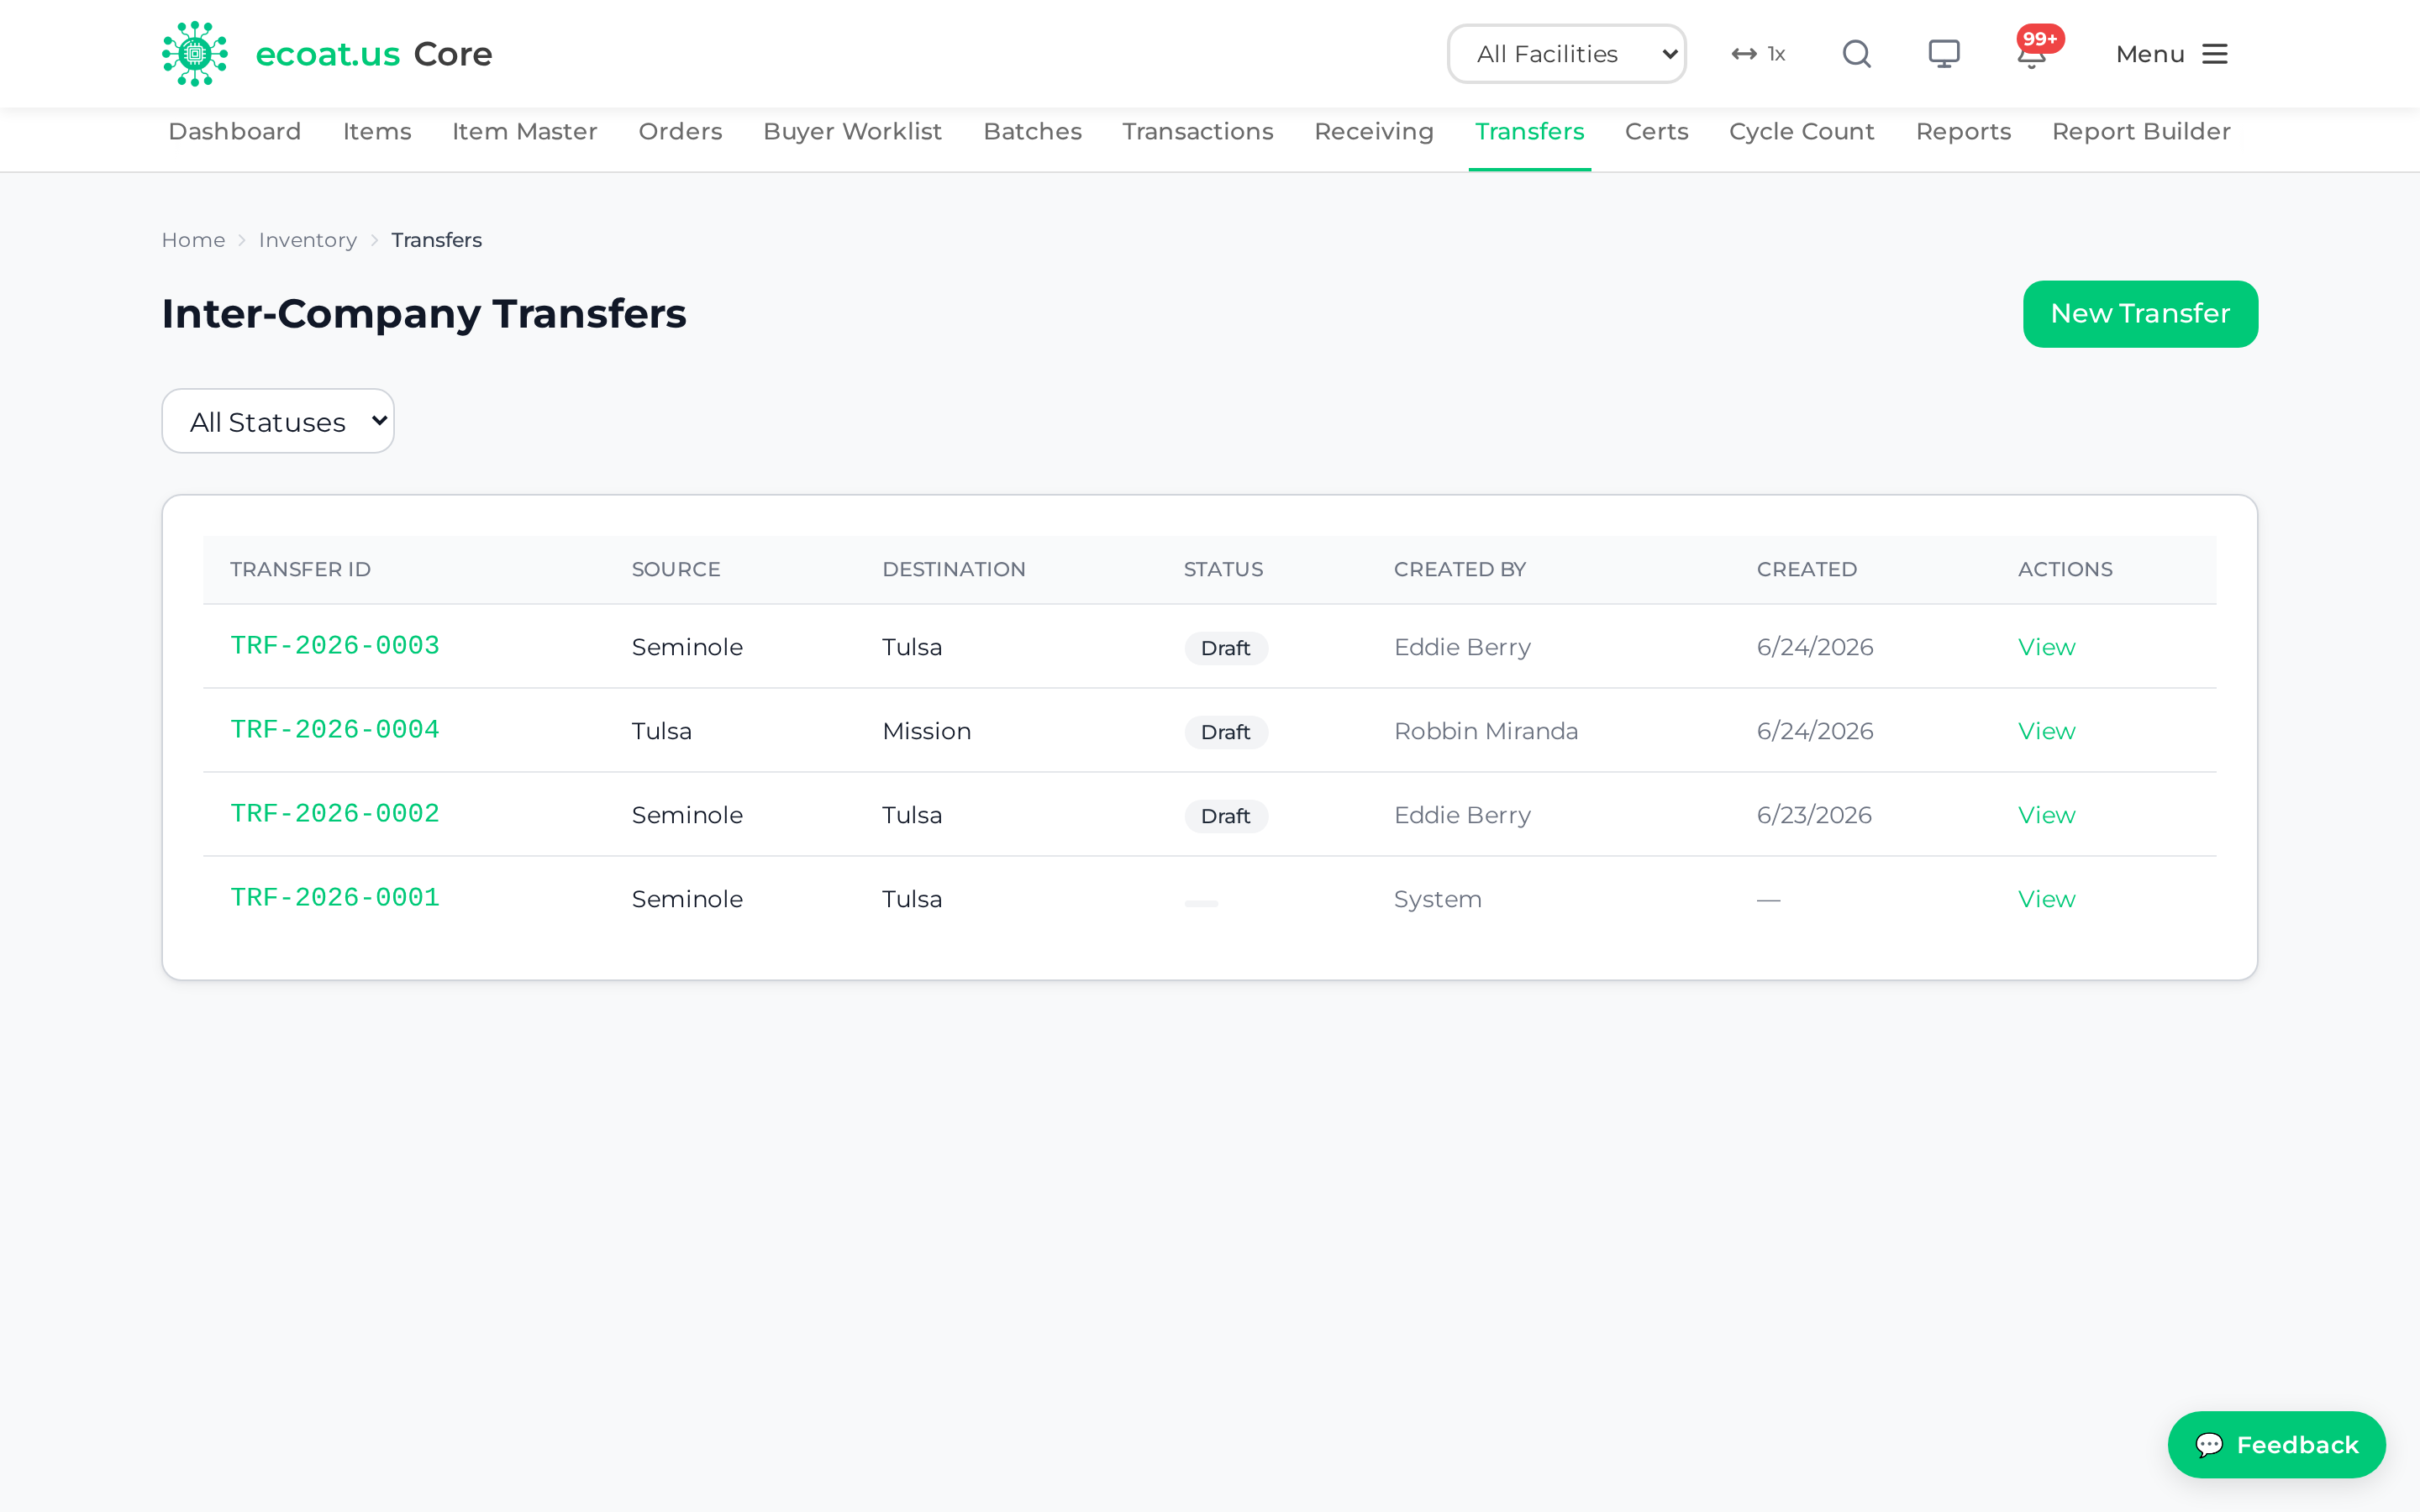Open transfer TRF-2026-0002

pyautogui.click(x=335, y=813)
